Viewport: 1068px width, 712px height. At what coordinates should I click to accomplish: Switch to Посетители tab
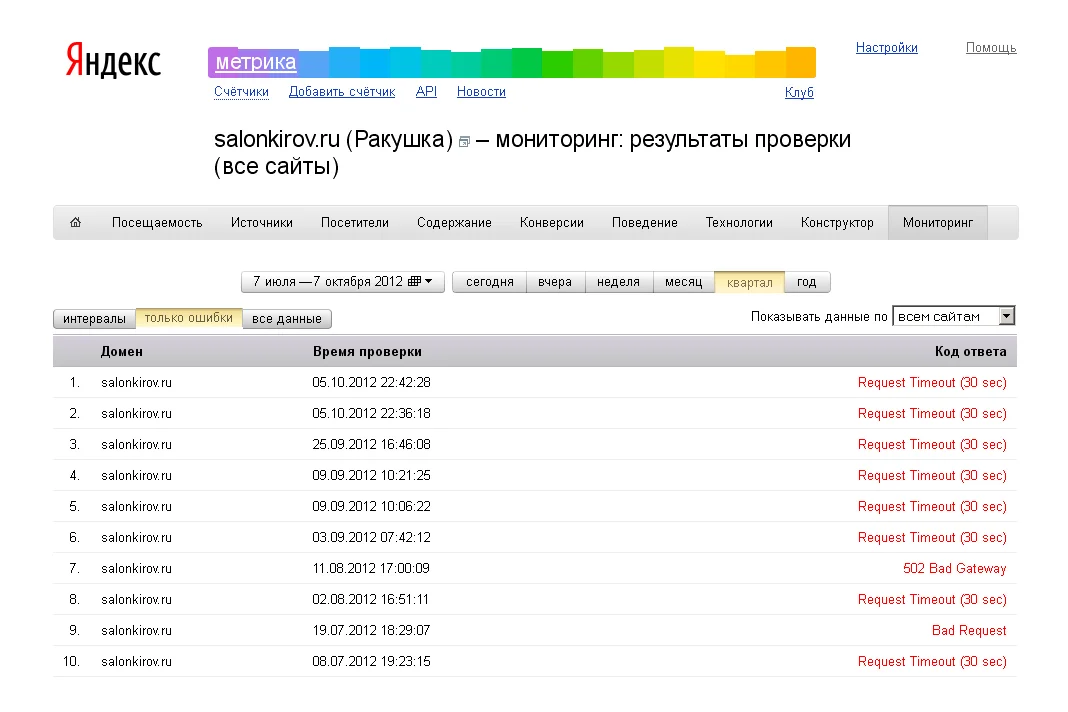pos(355,223)
